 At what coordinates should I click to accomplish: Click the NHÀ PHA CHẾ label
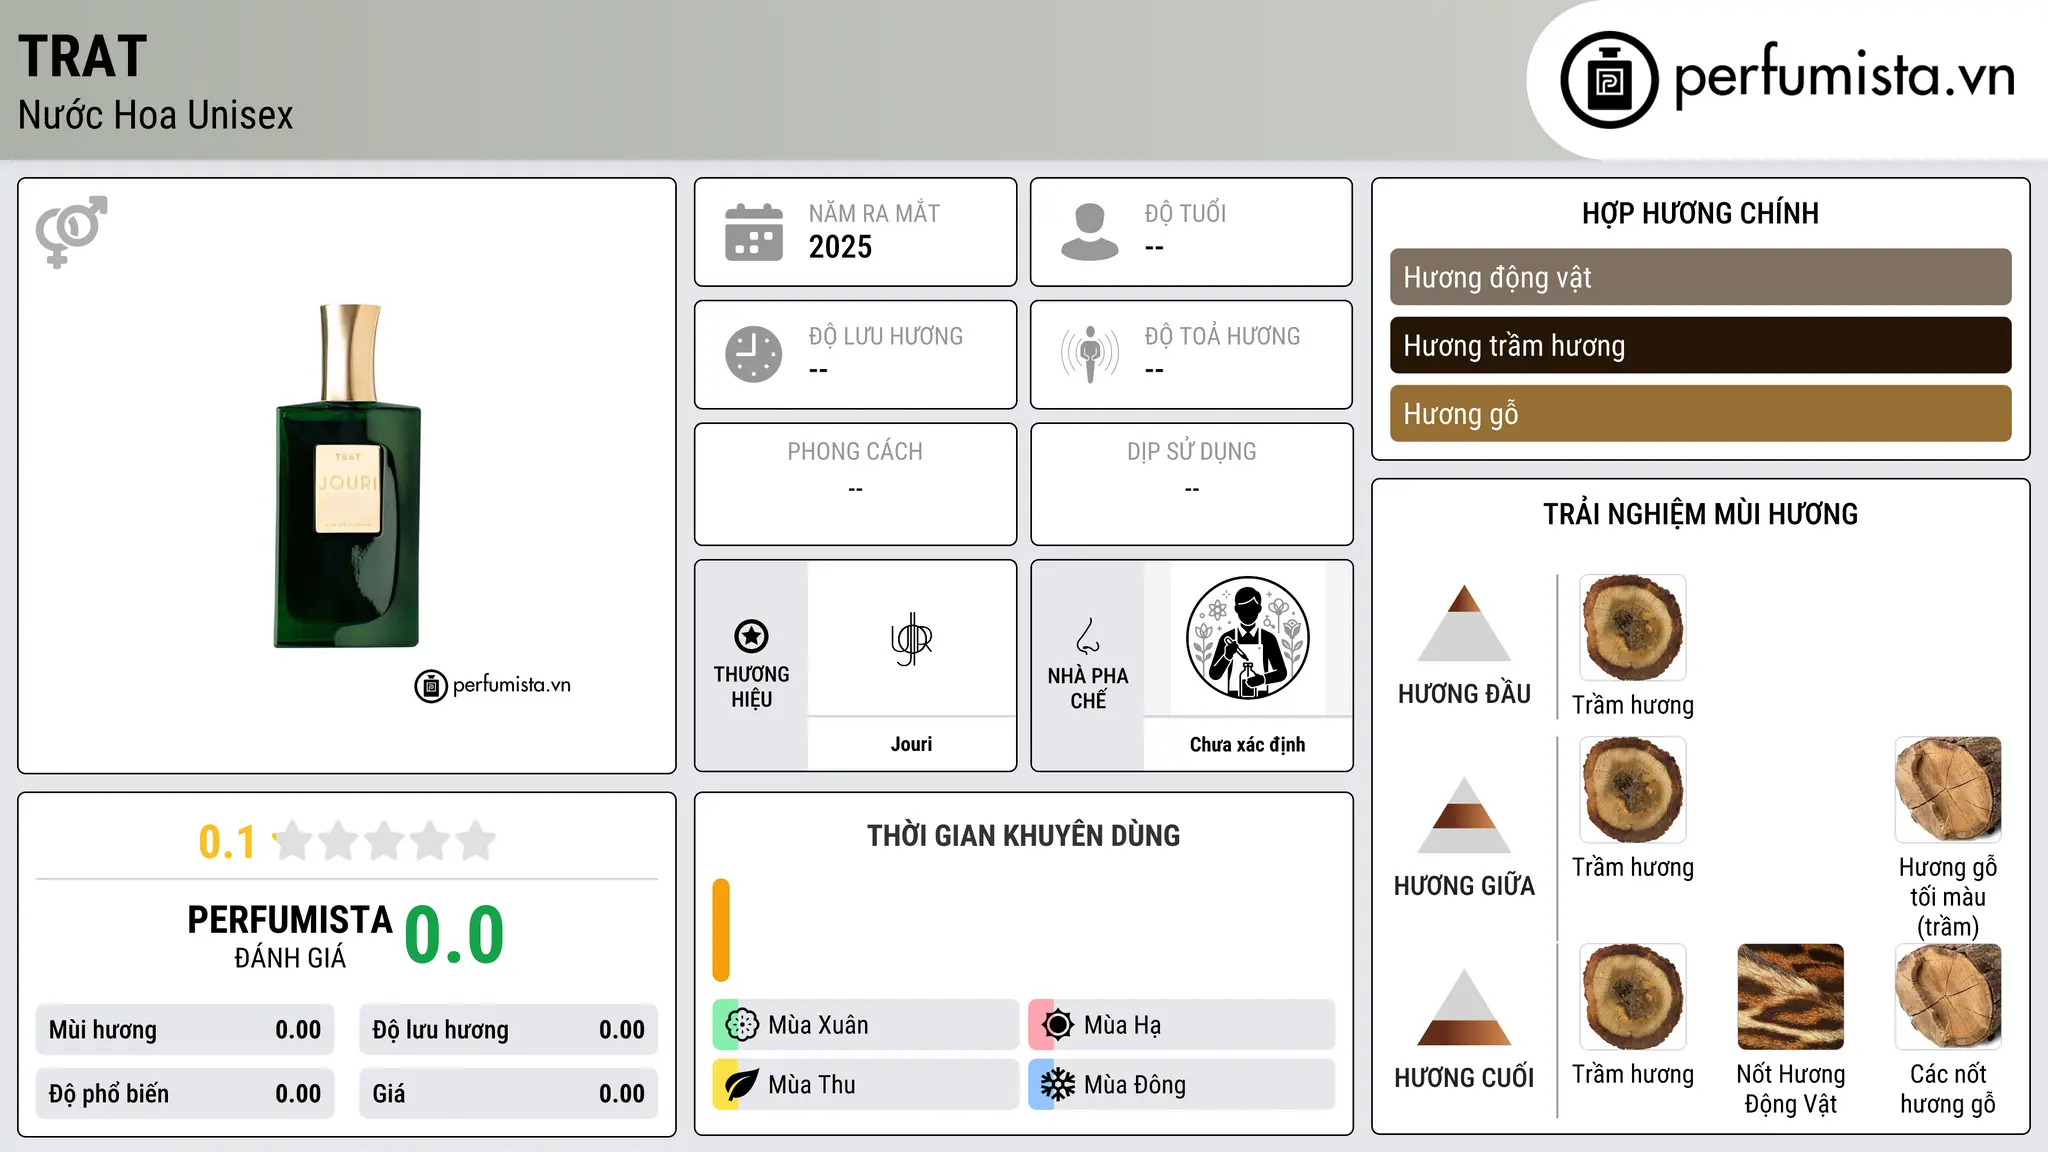pyautogui.click(x=1088, y=688)
